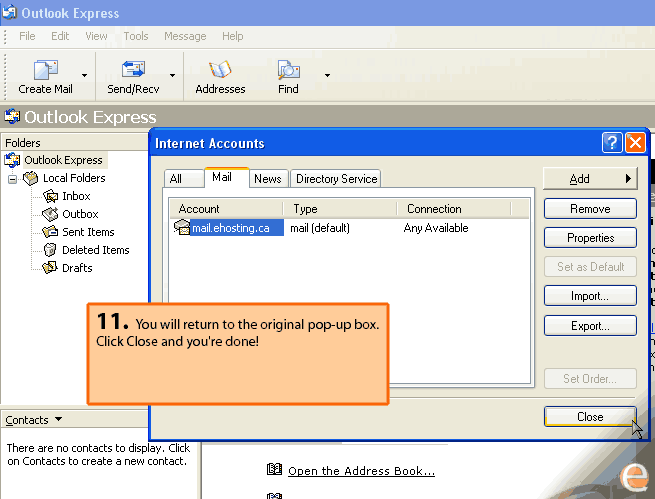This screenshot has width=655, height=499.
Task: Select the mail.ehosting.ca account entry
Action: [230, 228]
